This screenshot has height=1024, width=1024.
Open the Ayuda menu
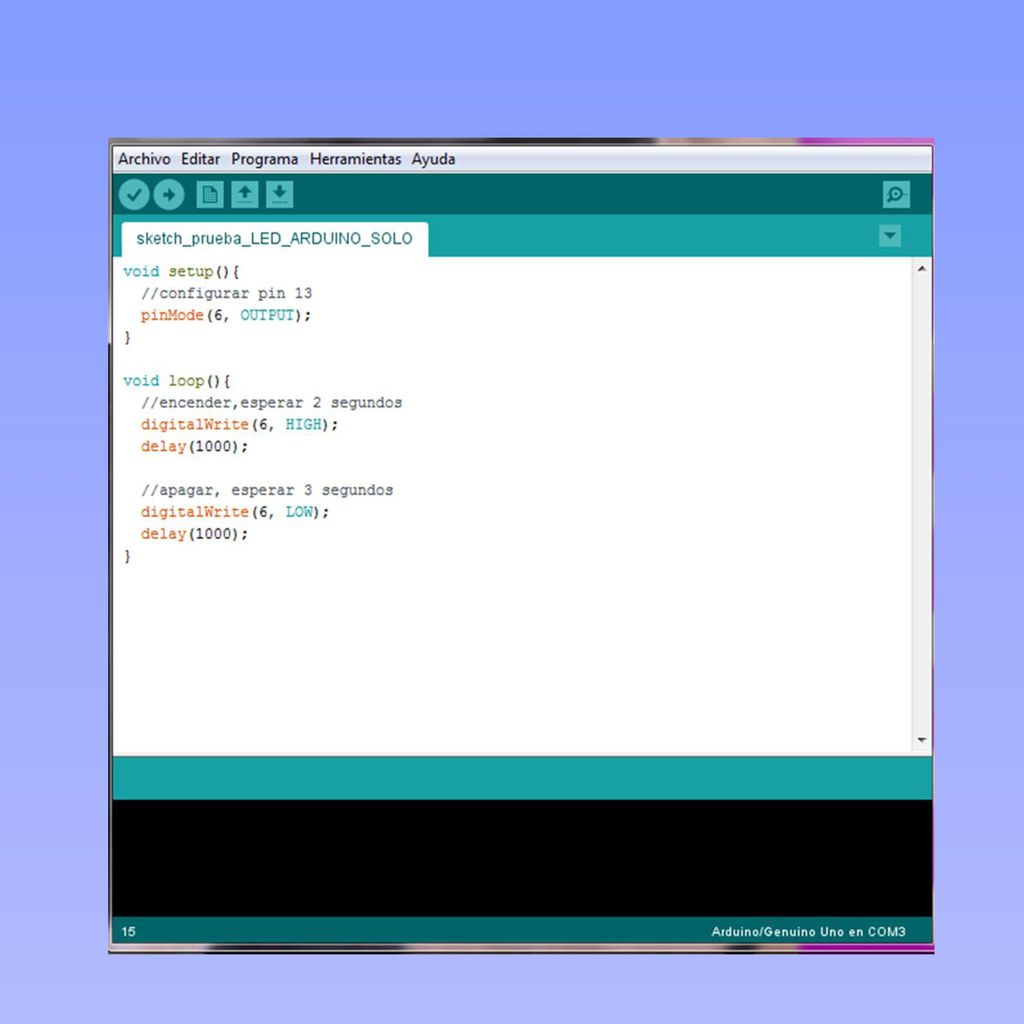click(x=433, y=159)
